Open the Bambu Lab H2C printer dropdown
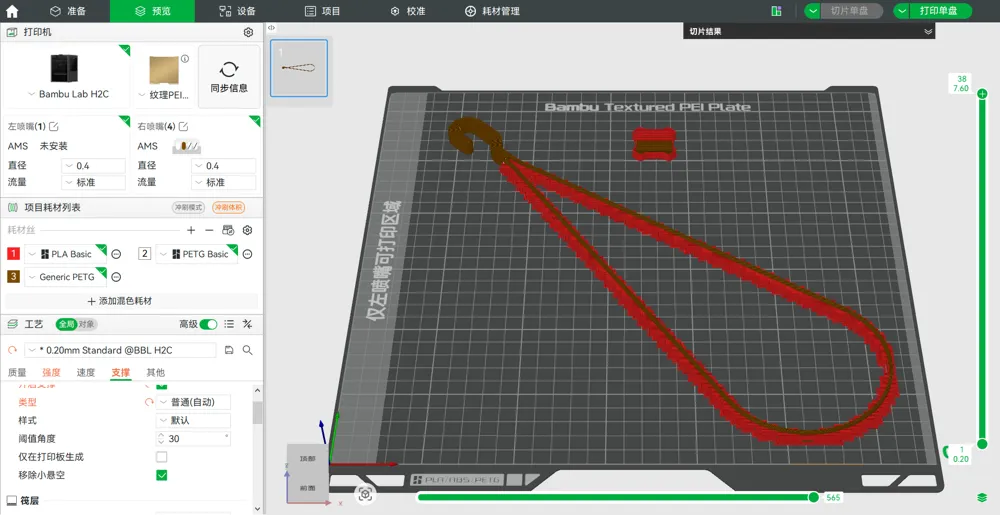The width and height of the screenshot is (1000, 515). click(68, 94)
